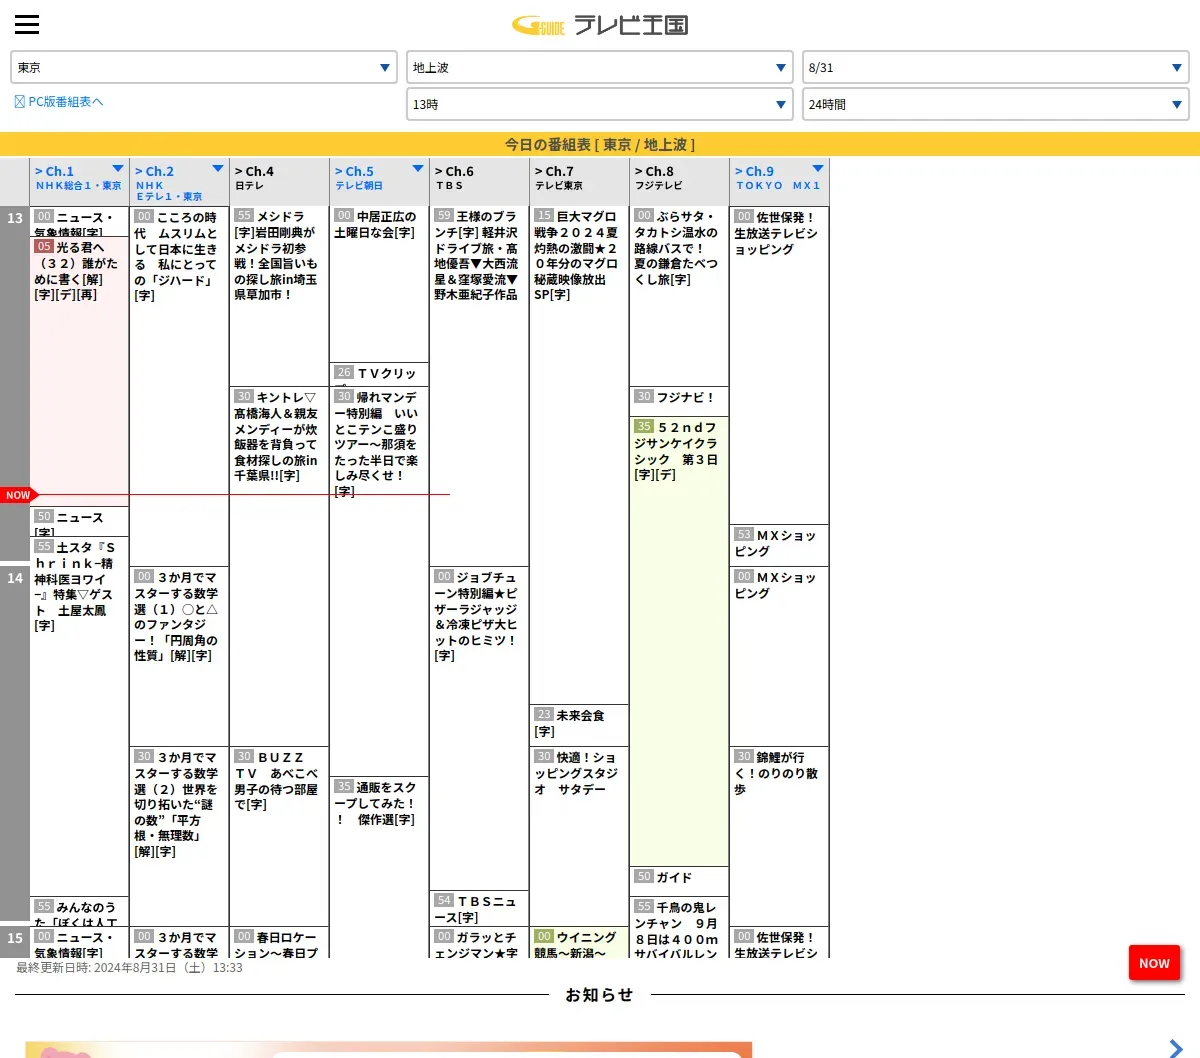Open みんなのうた 14:55 program
This screenshot has height=1058, width=1200.
pos(79,911)
